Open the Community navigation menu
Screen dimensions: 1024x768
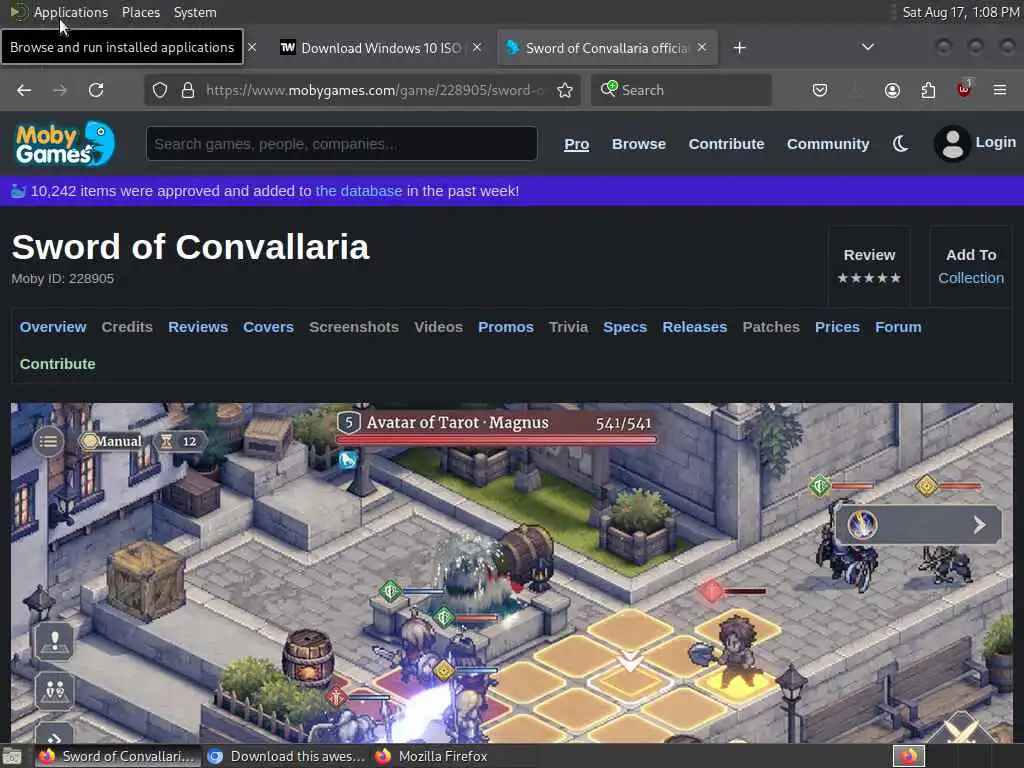(828, 144)
